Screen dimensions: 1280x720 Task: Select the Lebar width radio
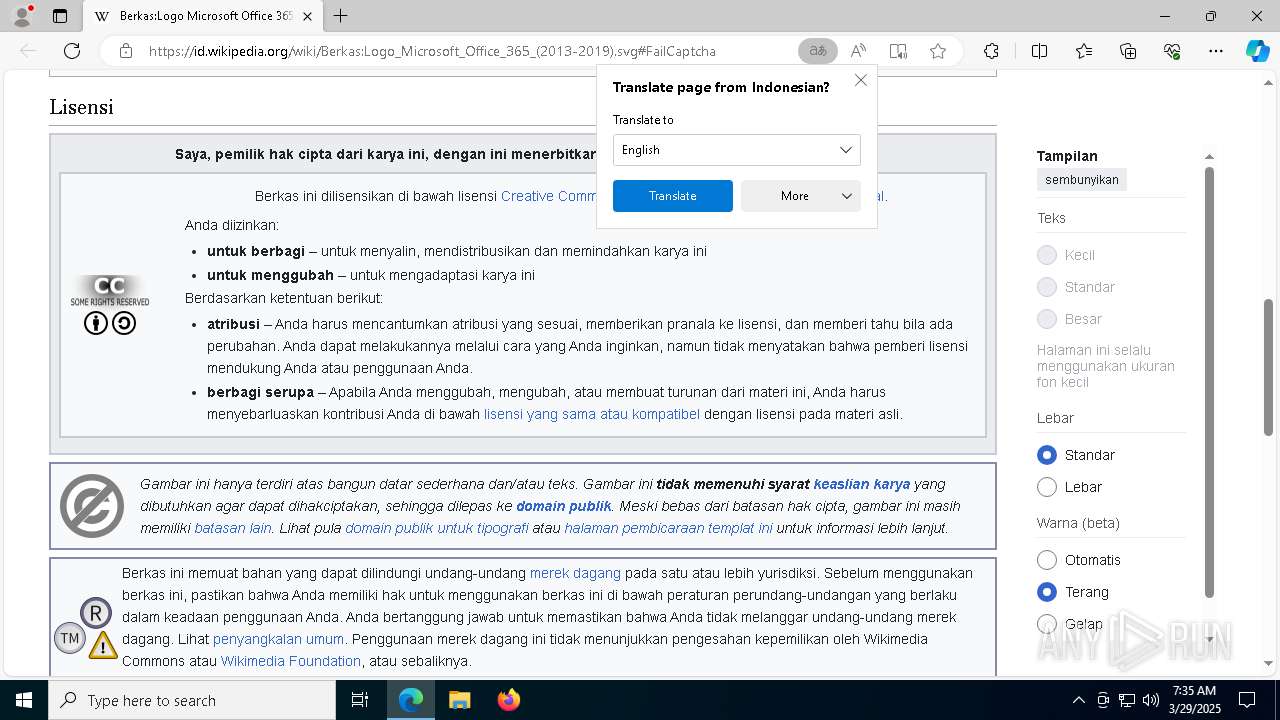pyautogui.click(x=1047, y=487)
